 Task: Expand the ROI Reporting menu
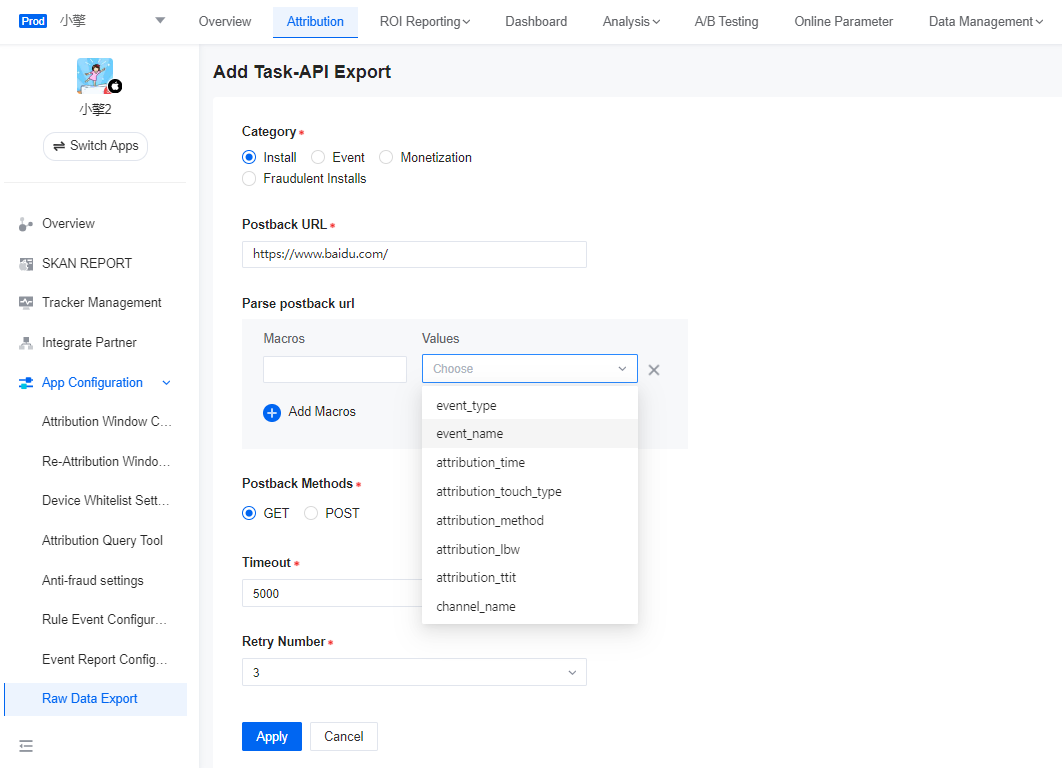pos(425,21)
